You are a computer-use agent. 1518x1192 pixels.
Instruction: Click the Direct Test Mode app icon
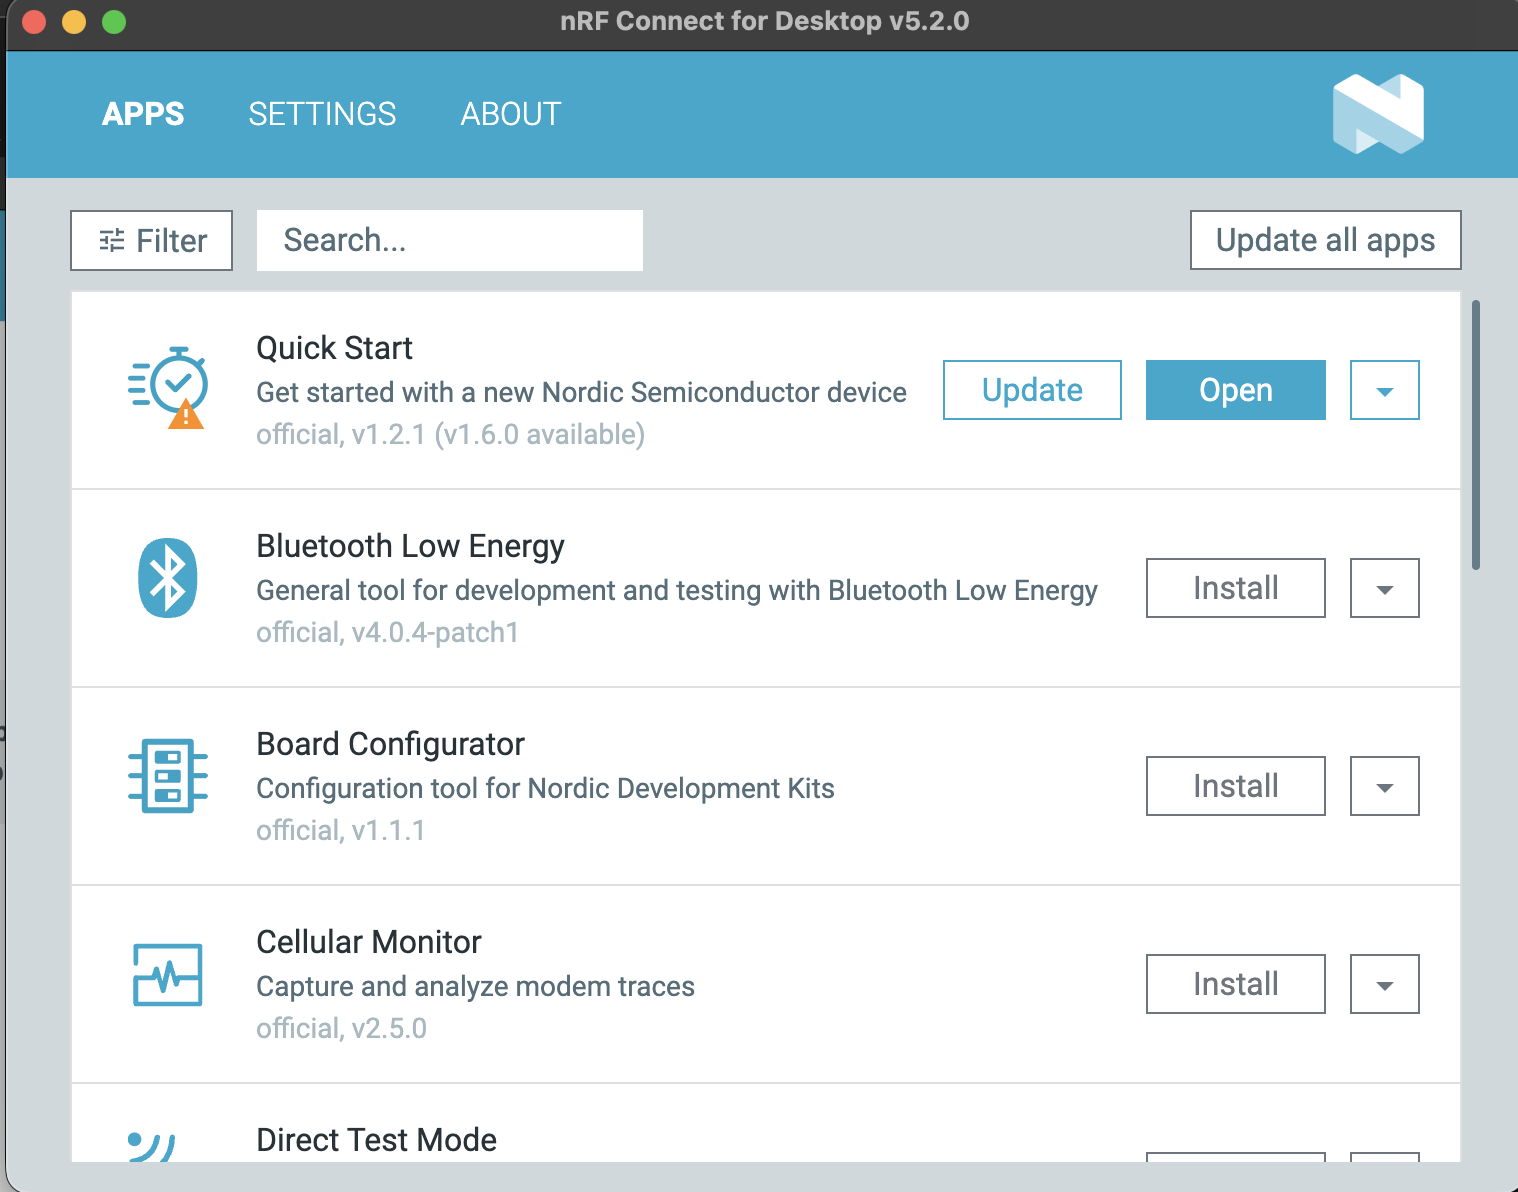[153, 1146]
